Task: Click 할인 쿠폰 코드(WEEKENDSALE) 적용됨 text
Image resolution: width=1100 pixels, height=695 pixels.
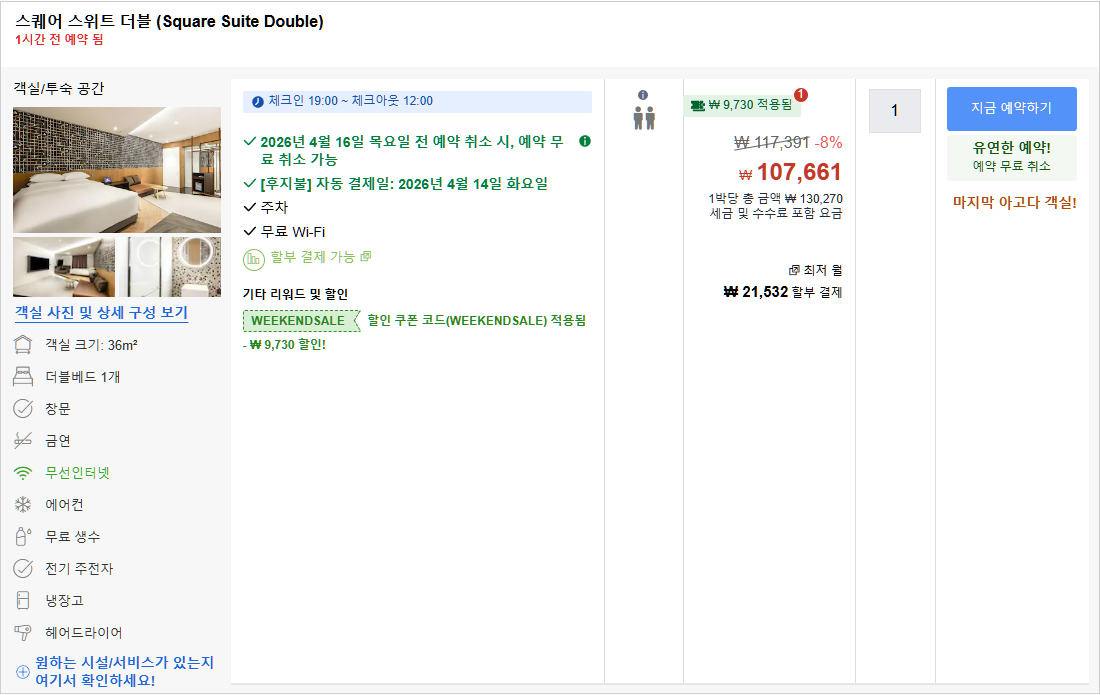Action: pos(476,320)
